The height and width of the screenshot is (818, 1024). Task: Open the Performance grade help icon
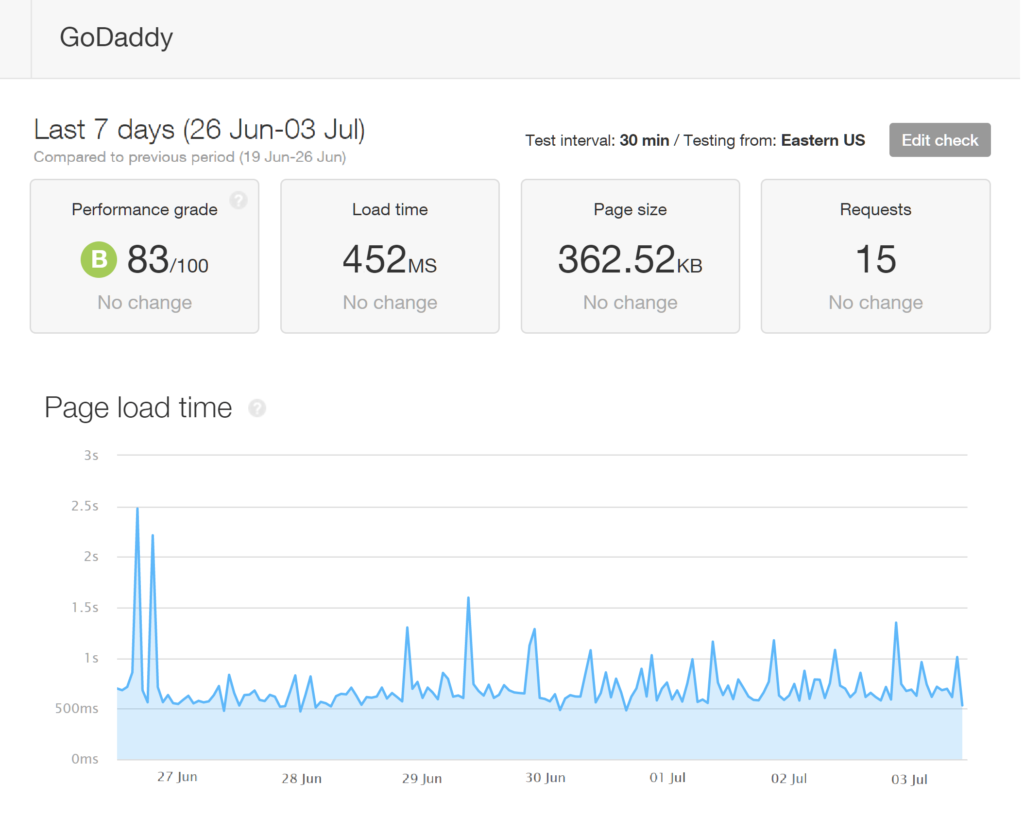(x=238, y=200)
